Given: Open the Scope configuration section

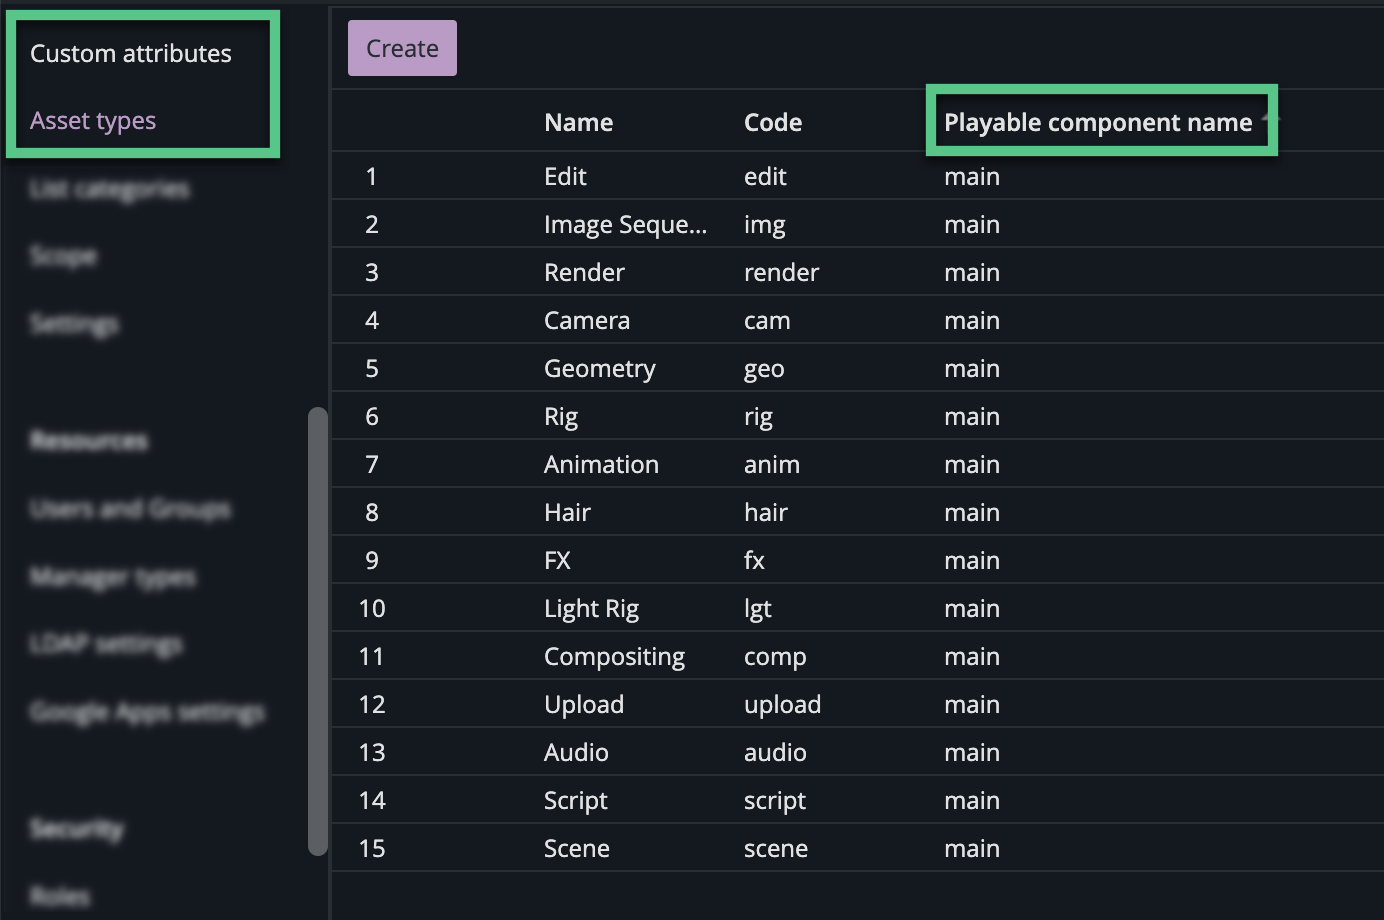Looking at the screenshot, I should pos(63,256).
